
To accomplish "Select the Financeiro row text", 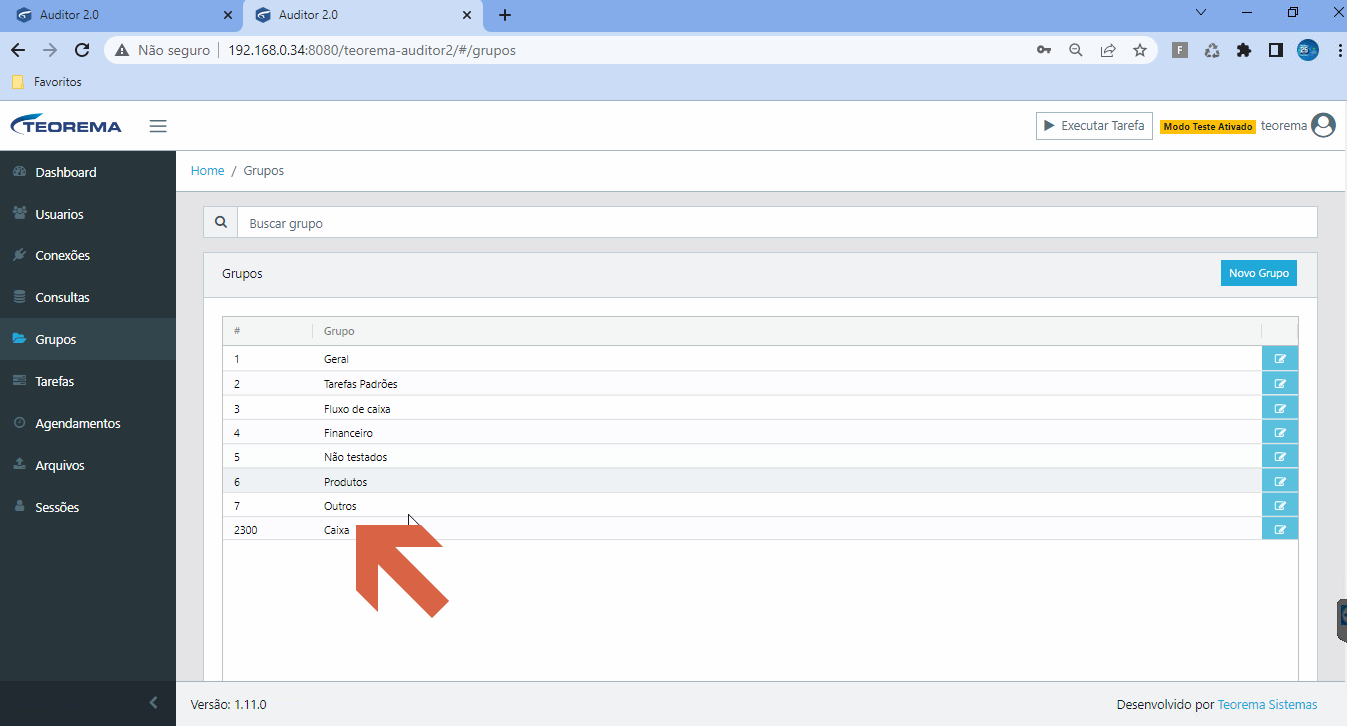I will coord(348,433).
